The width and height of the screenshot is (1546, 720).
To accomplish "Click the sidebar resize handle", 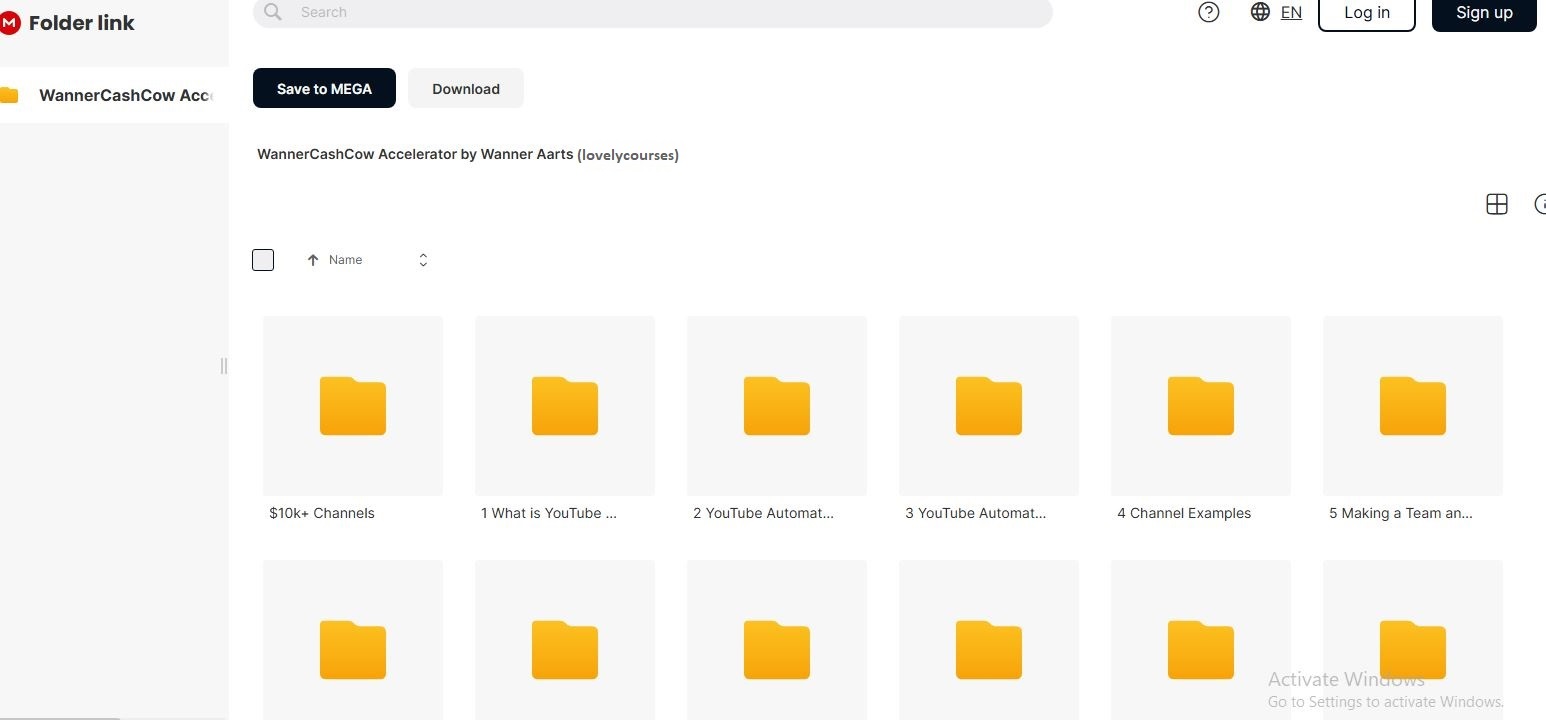I will point(224,366).
